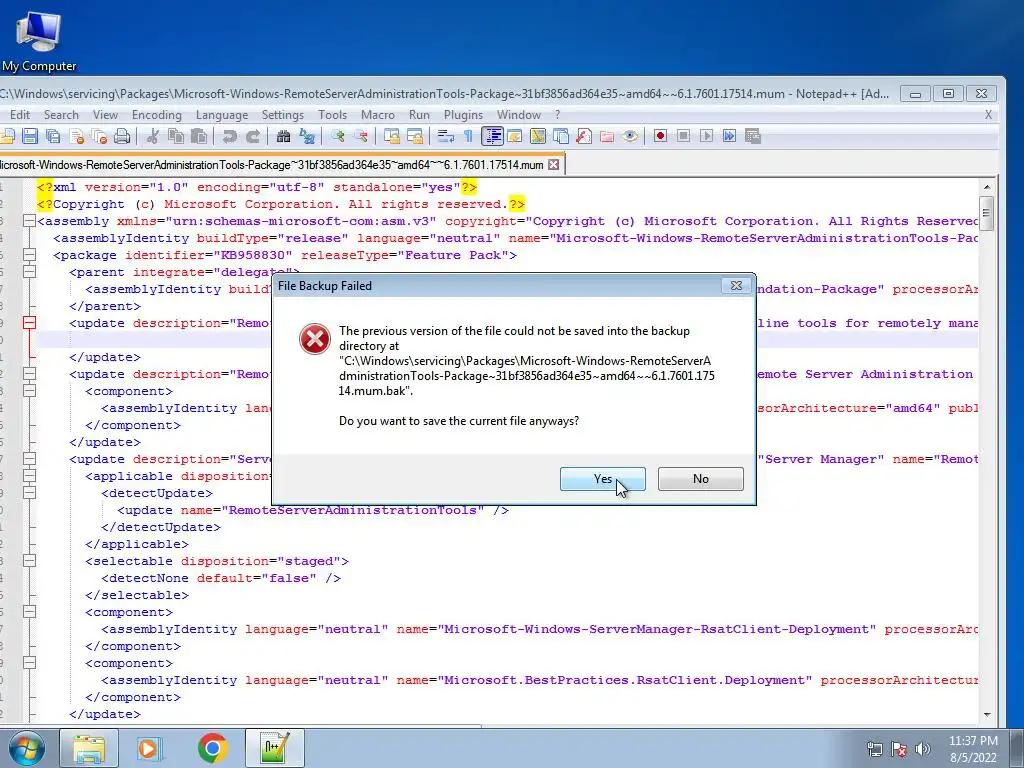Start macro recording with red dot icon
The image size is (1024, 768).
pos(660,136)
